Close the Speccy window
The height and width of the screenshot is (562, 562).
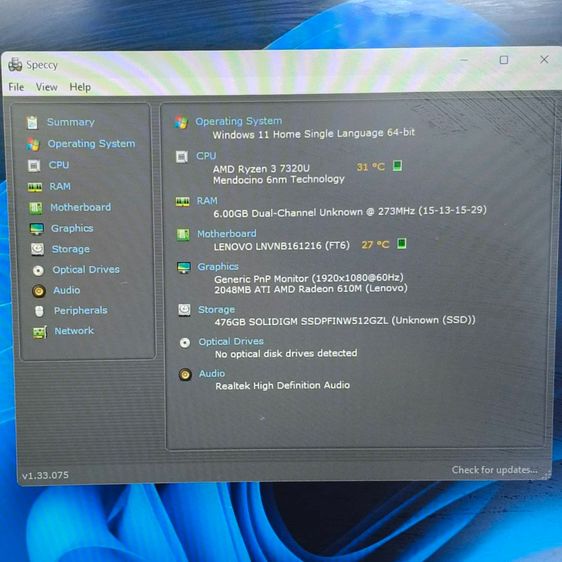(544, 59)
